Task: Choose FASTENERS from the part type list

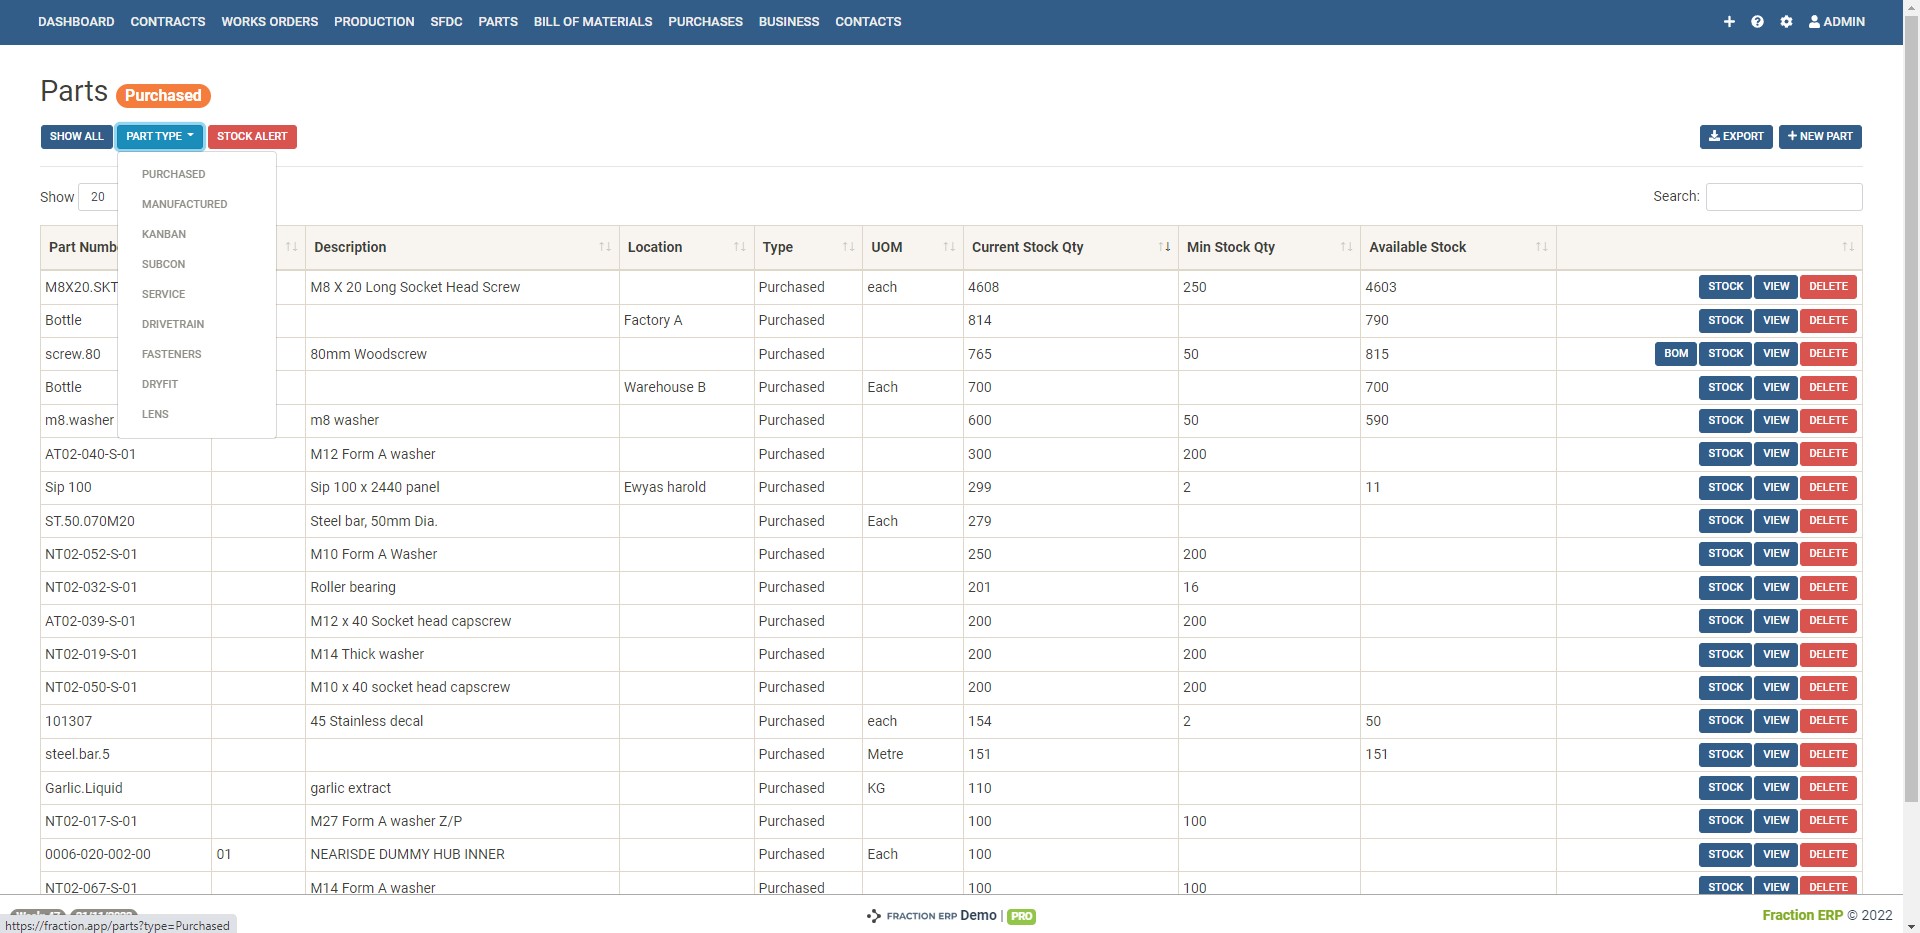Action: pos(171,354)
